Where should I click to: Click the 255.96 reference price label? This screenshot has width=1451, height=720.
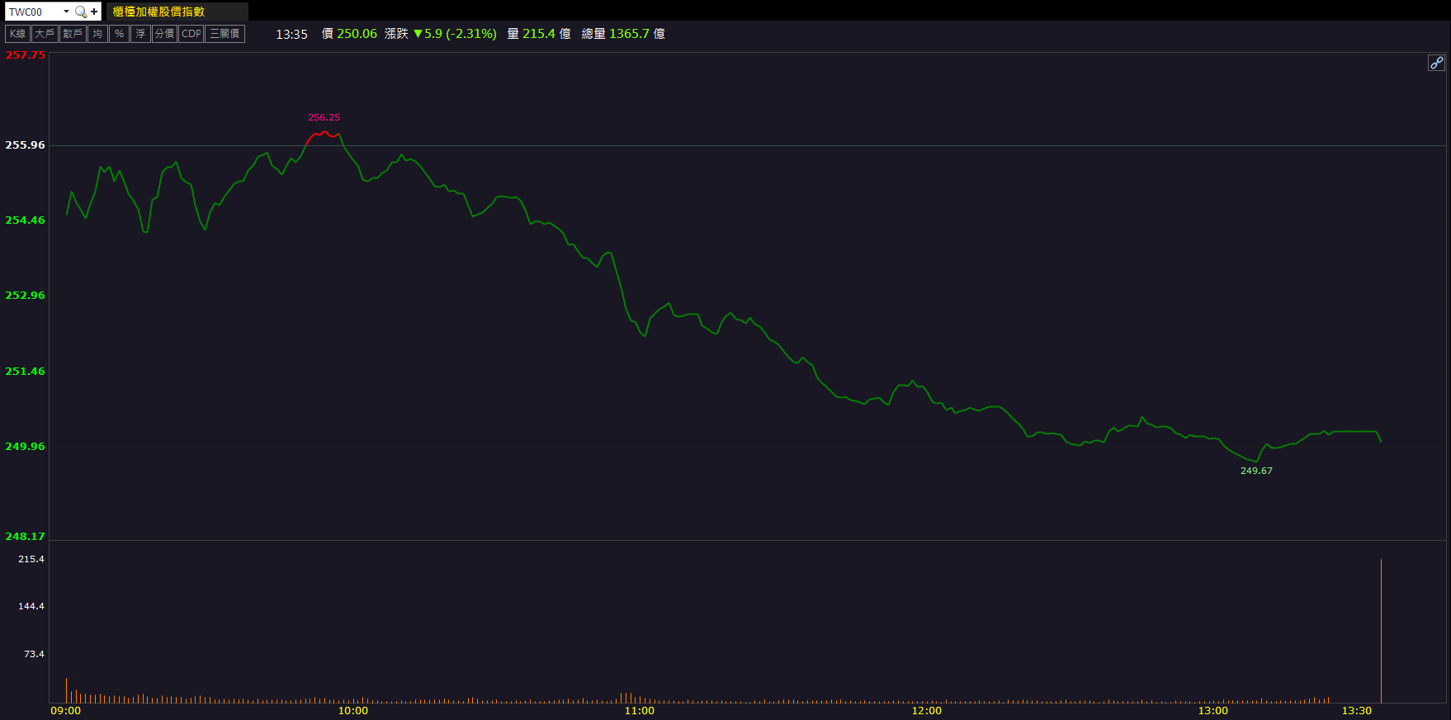pos(25,145)
